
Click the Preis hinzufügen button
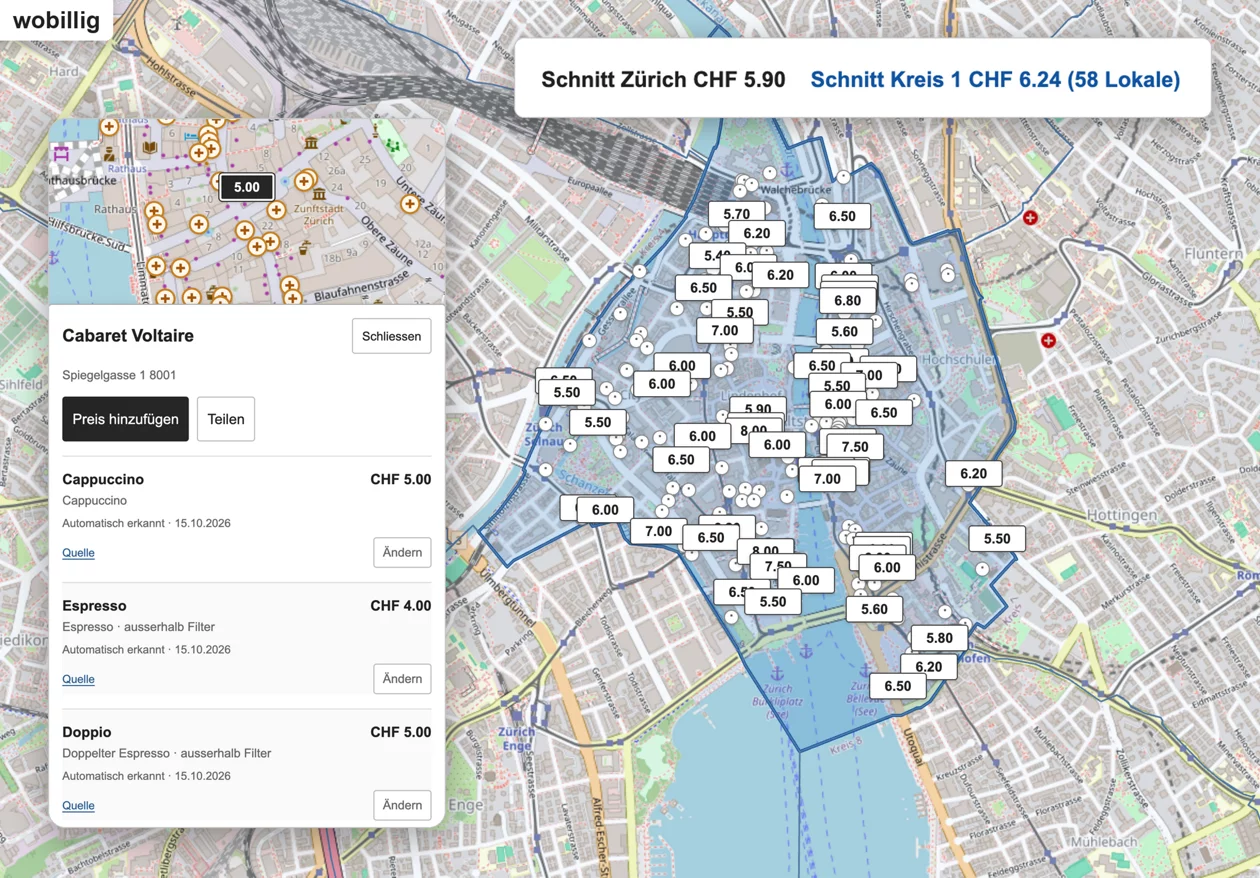(125, 419)
